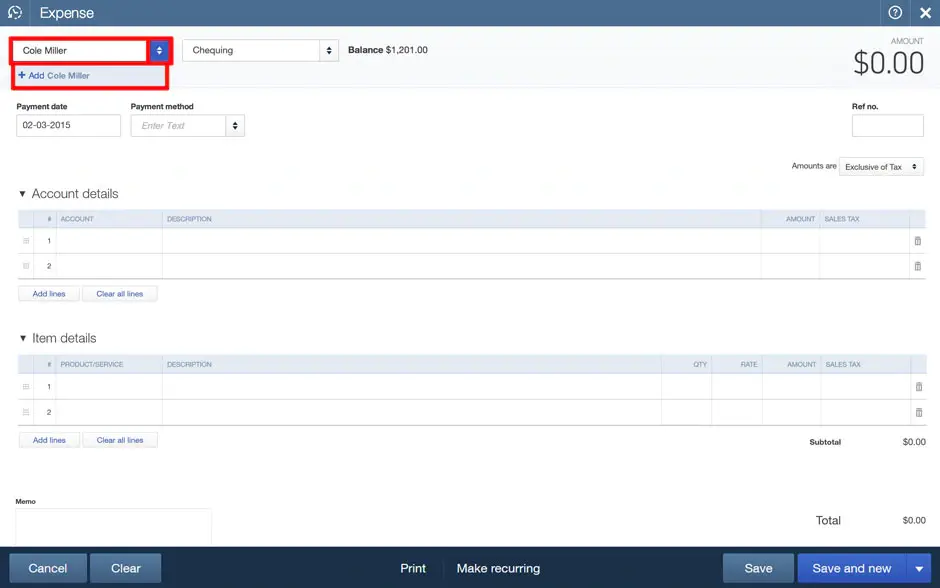Click Clear all lines under Account details

coord(120,294)
